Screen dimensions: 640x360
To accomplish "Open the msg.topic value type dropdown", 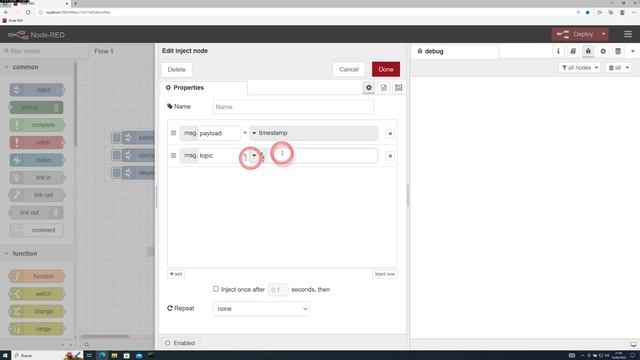I will click(254, 156).
